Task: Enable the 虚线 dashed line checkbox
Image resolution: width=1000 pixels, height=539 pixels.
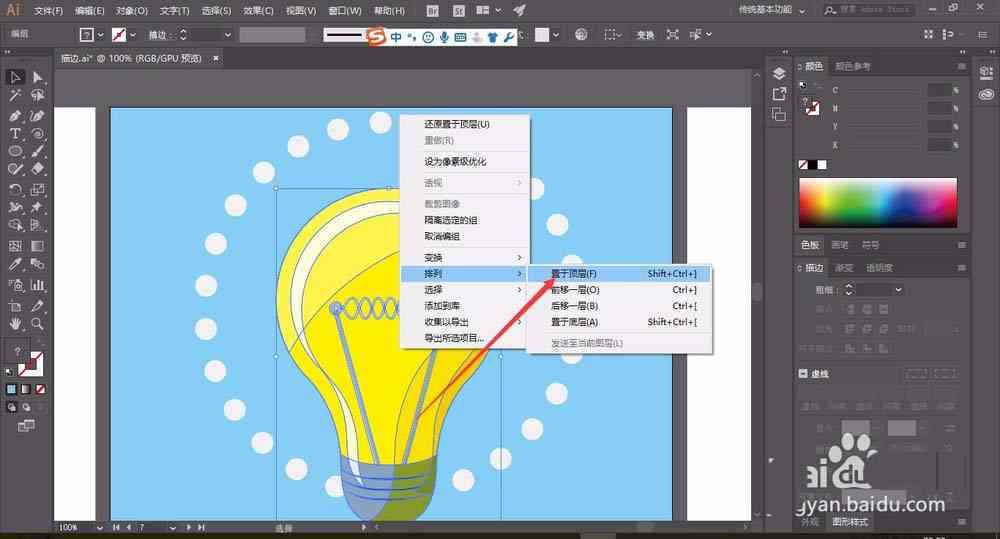Action: (x=803, y=374)
